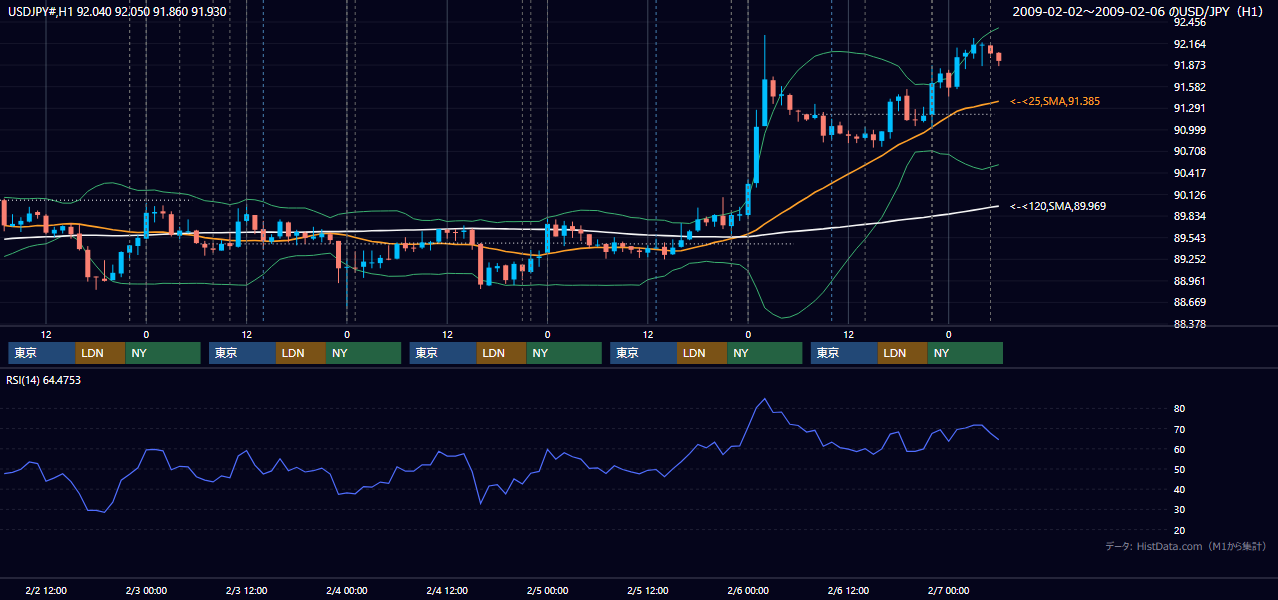
Task: Click the 2009-02-02~2009-02-06 USD/JPY chart title
Action: [1139, 11]
